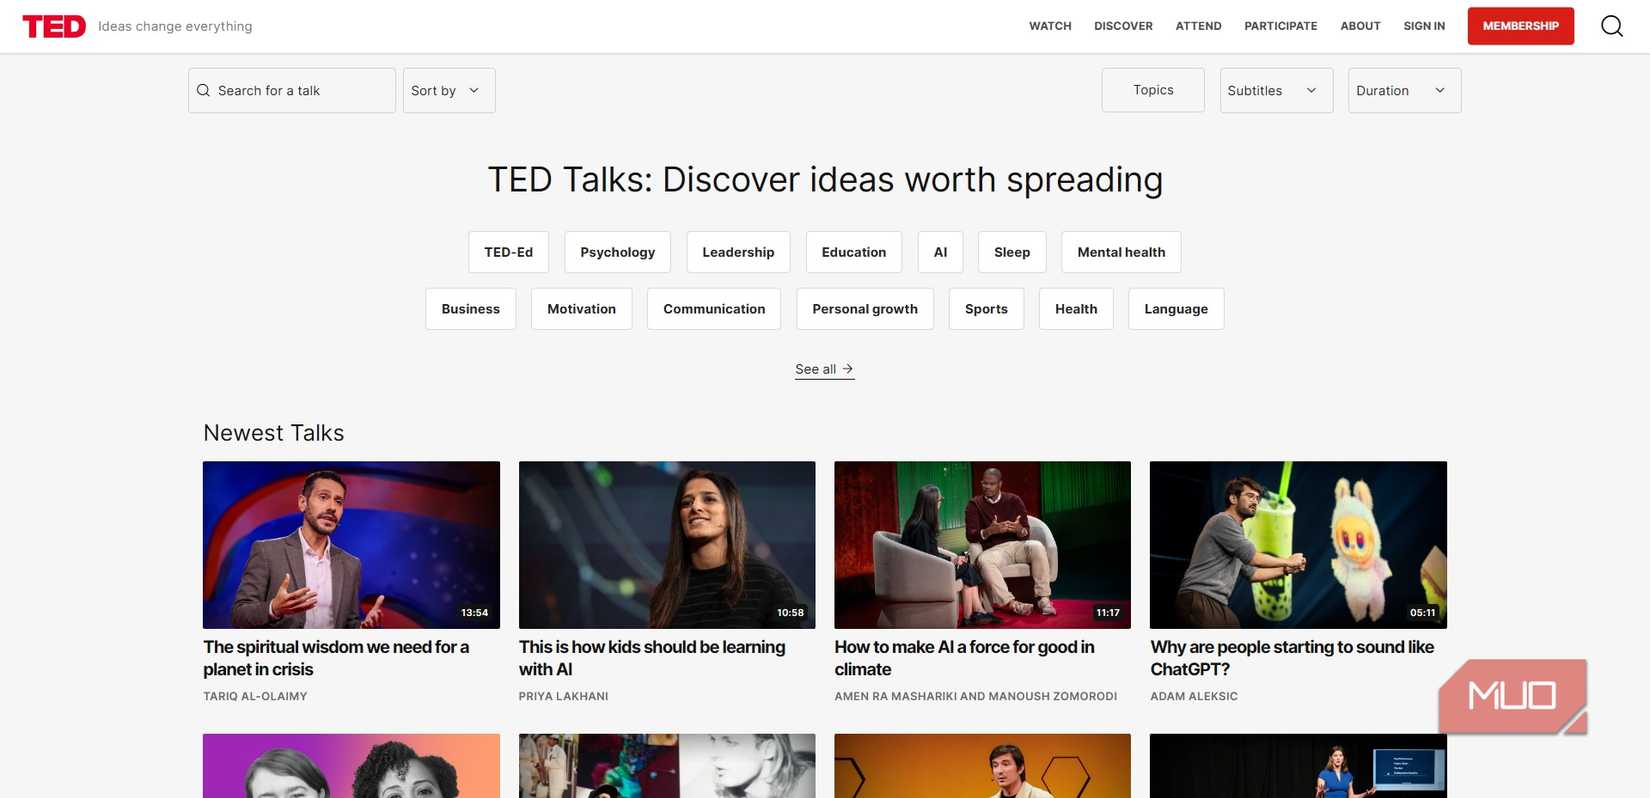Select the Language topic chip
The image size is (1650, 798).
tap(1176, 309)
